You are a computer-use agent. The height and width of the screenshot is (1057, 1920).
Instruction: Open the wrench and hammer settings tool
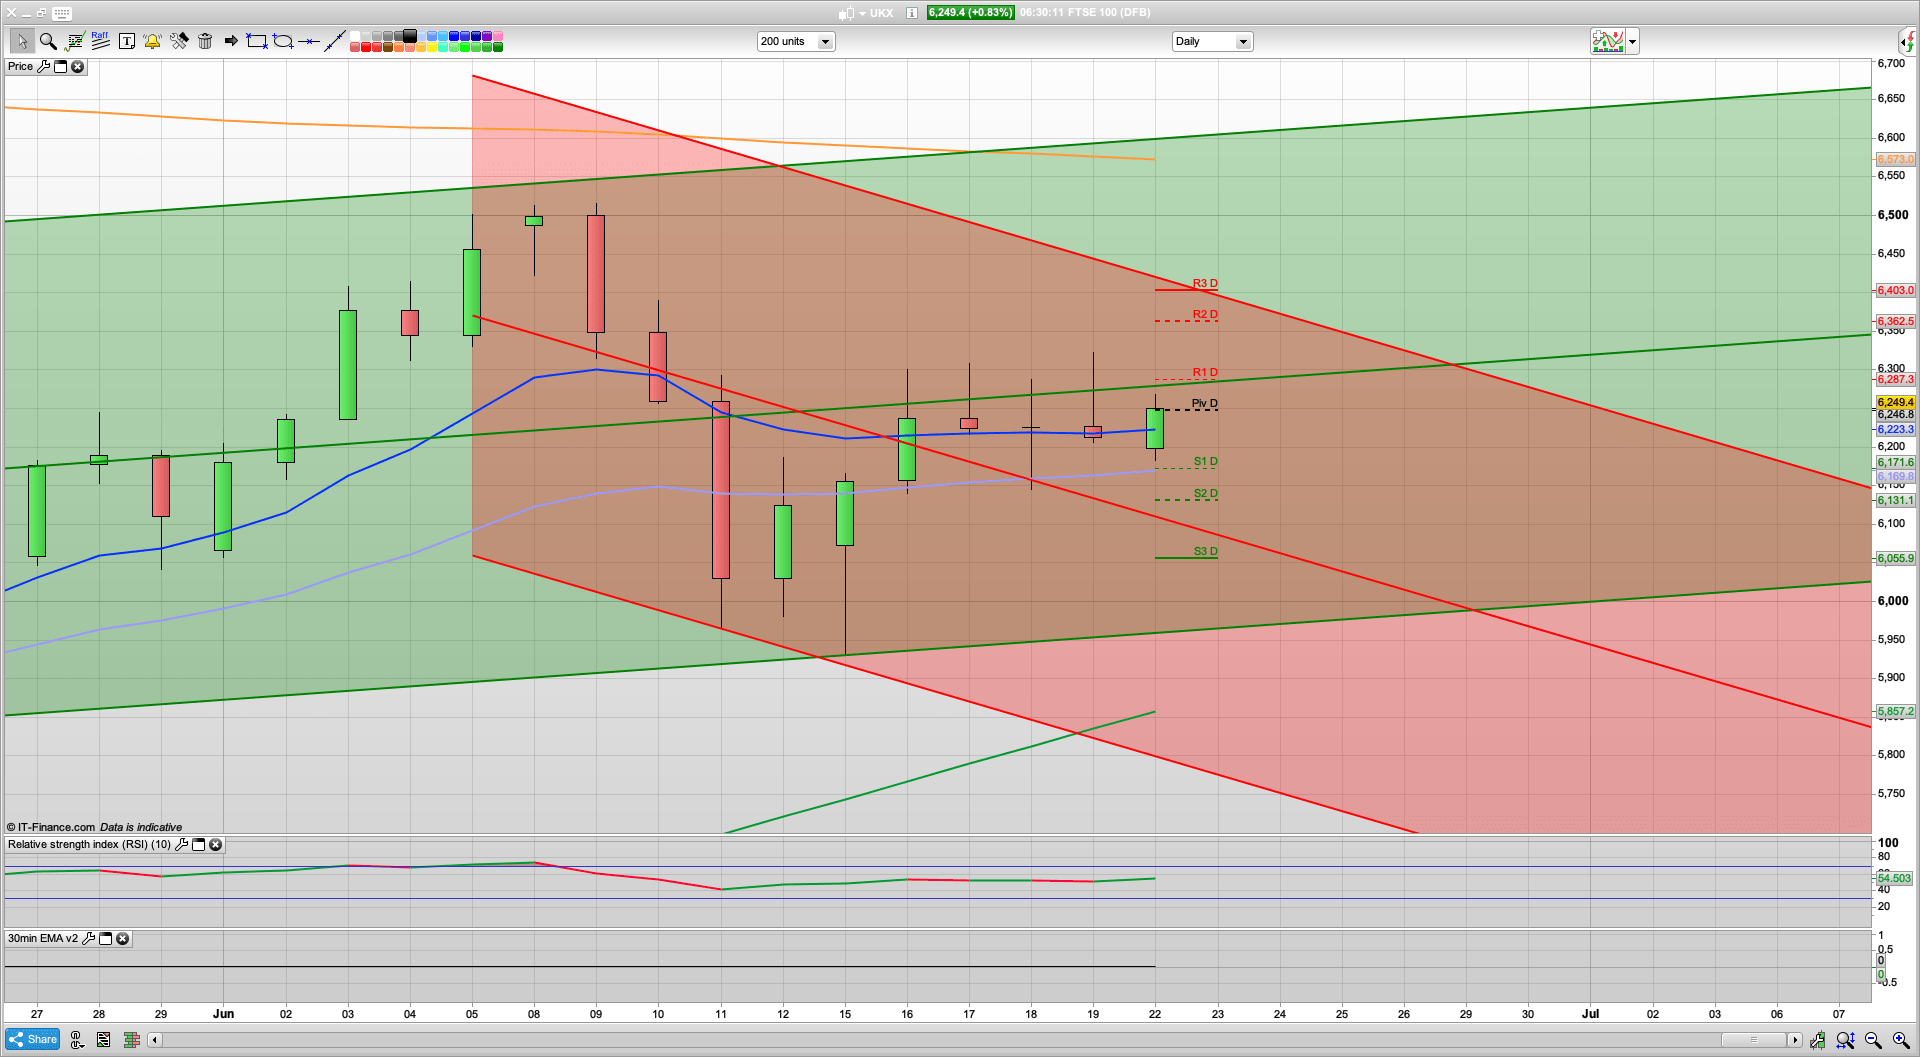(x=179, y=41)
